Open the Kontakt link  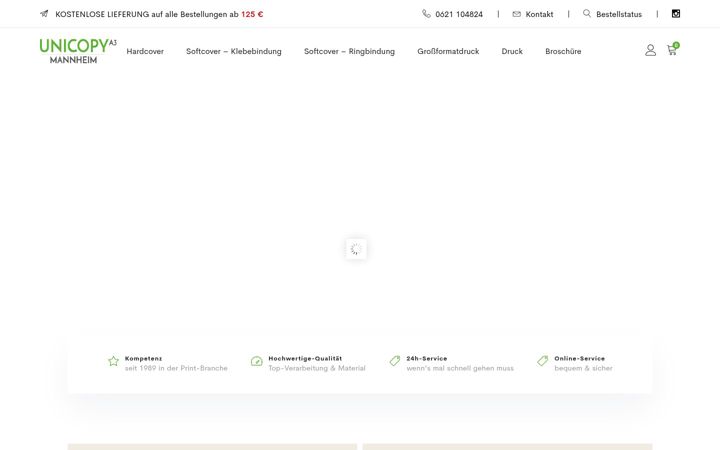tap(540, 14)
